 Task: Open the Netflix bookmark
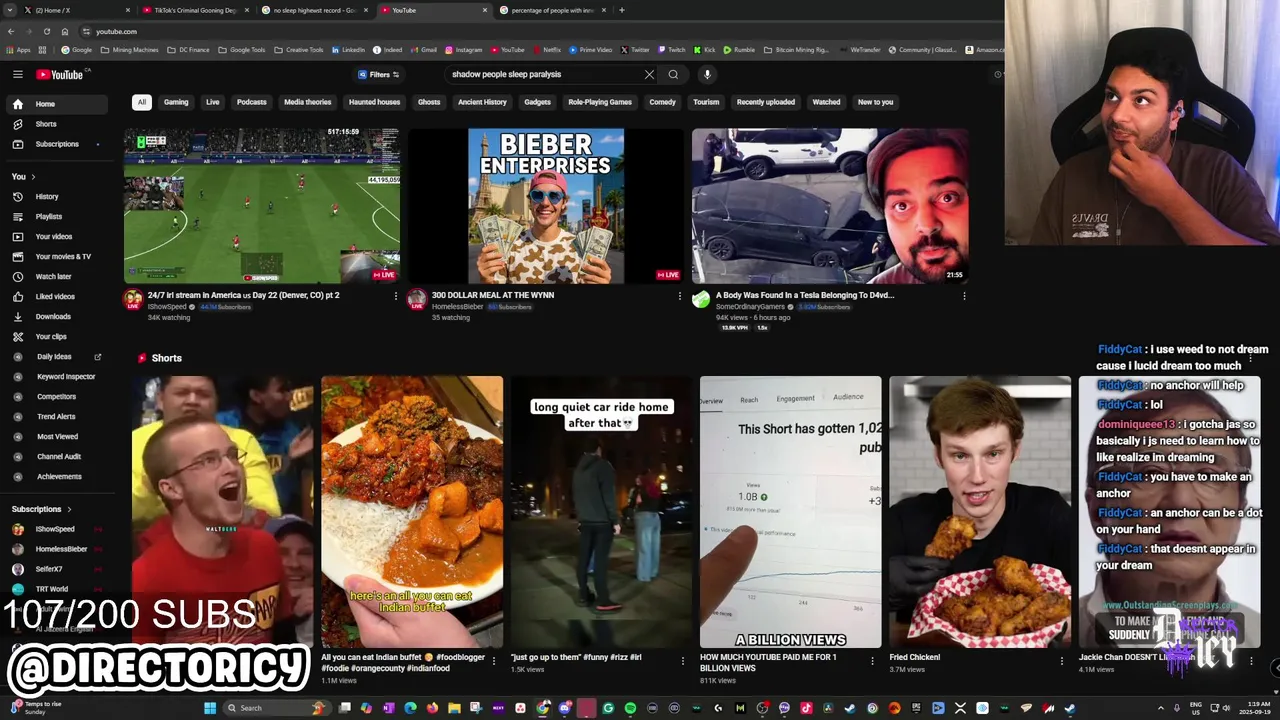pos(547,50)
